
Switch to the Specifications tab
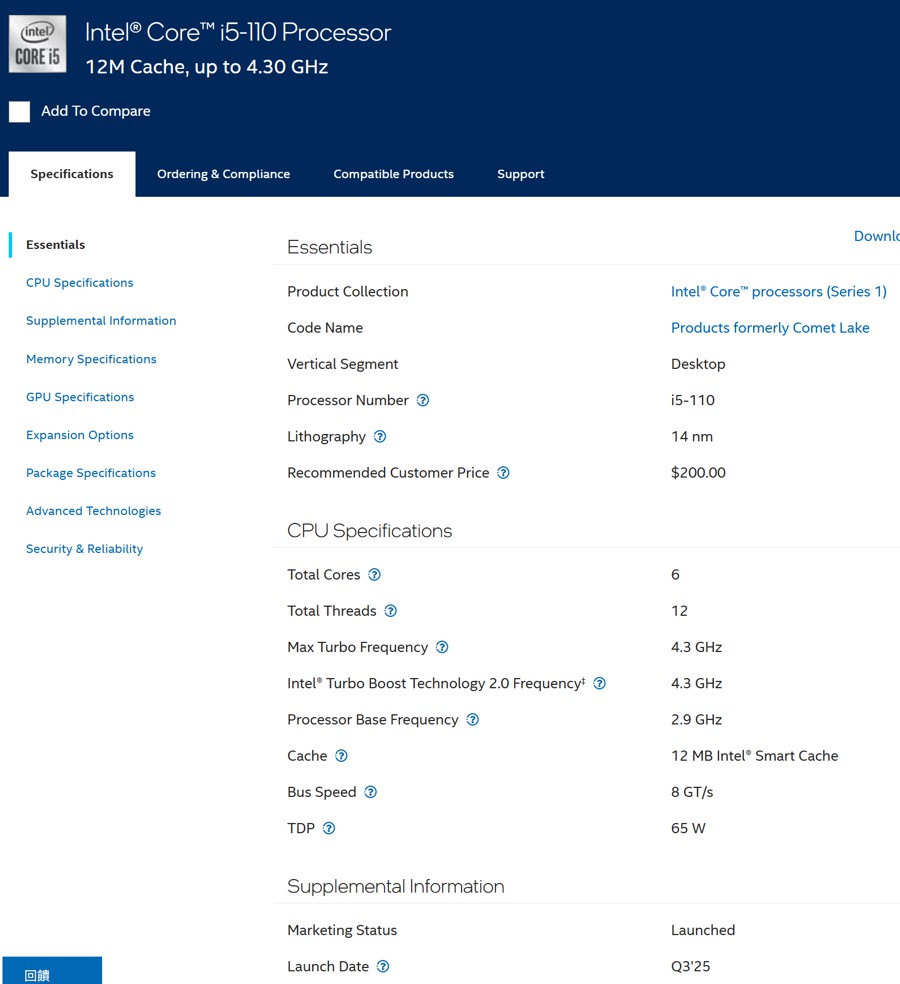(72, 174)
